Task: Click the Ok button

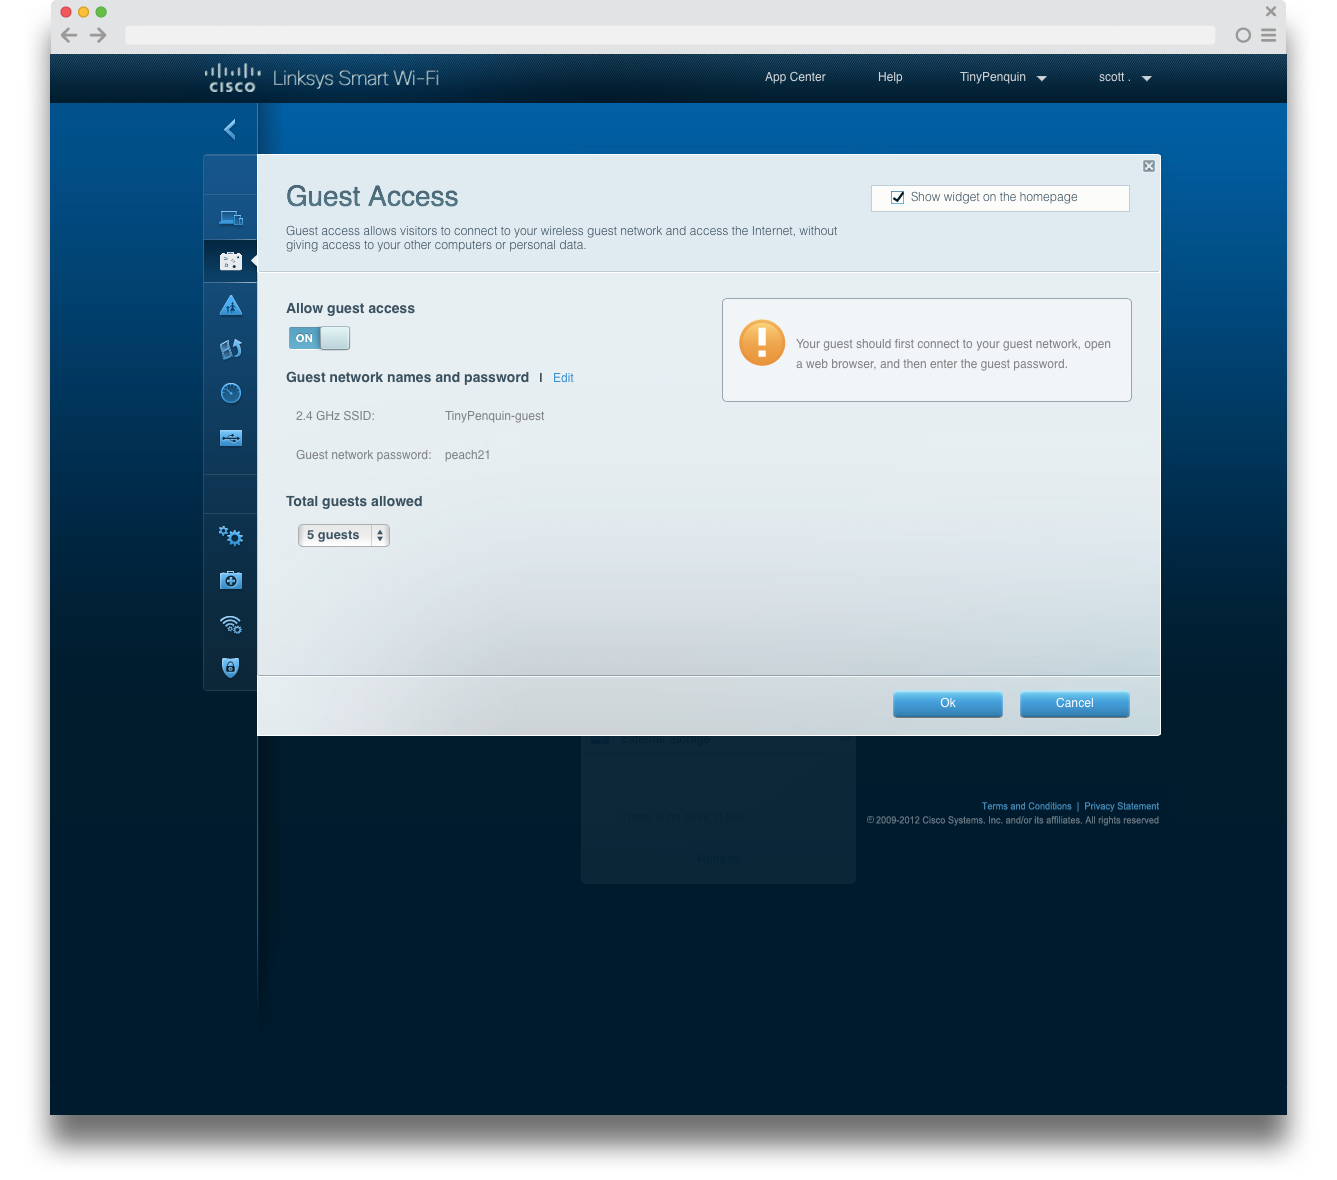Action: (948, 704)
